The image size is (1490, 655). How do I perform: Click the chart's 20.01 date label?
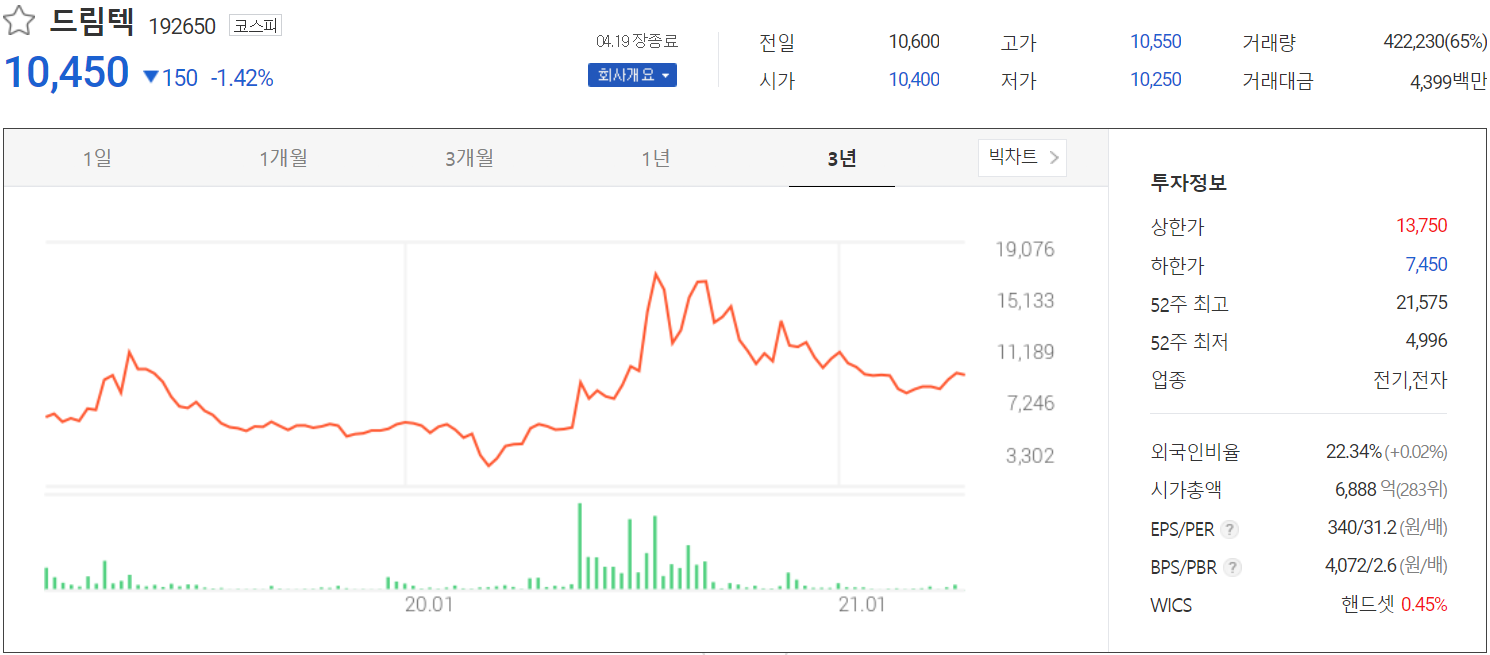point(429,605)
